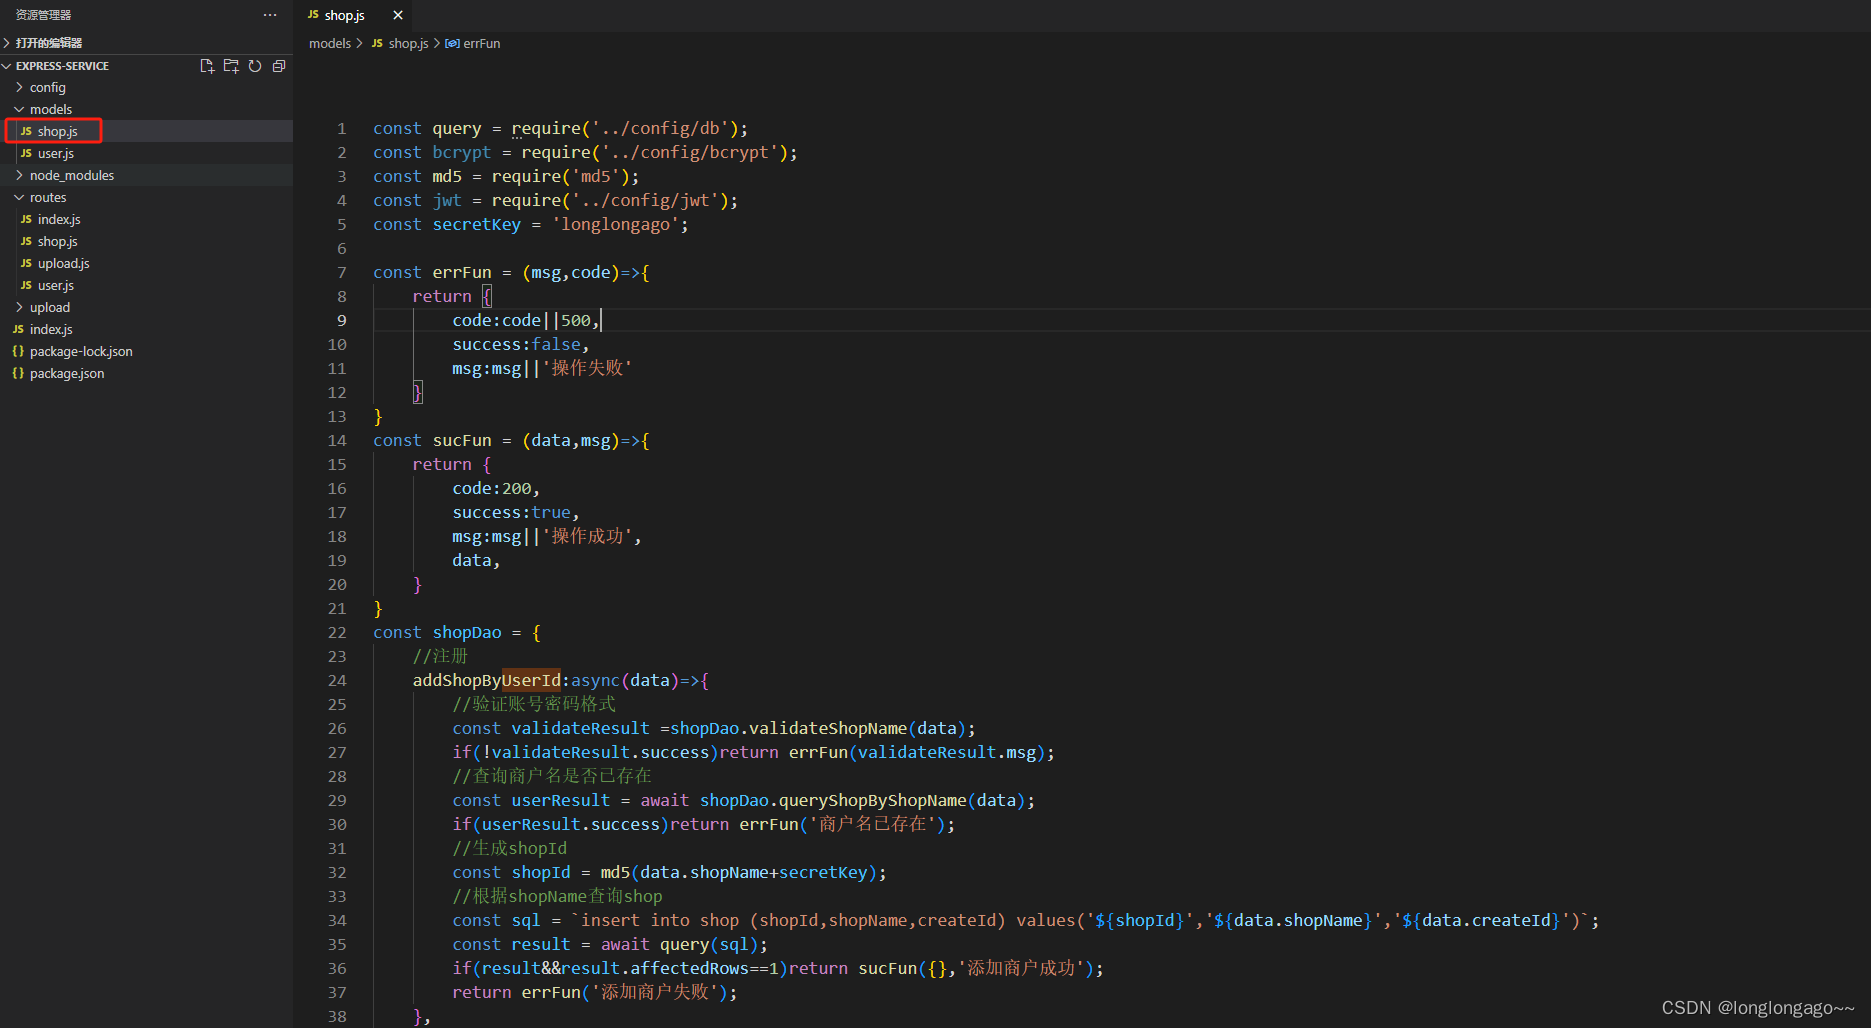Click md5 call on line 32

click(615, 872)
